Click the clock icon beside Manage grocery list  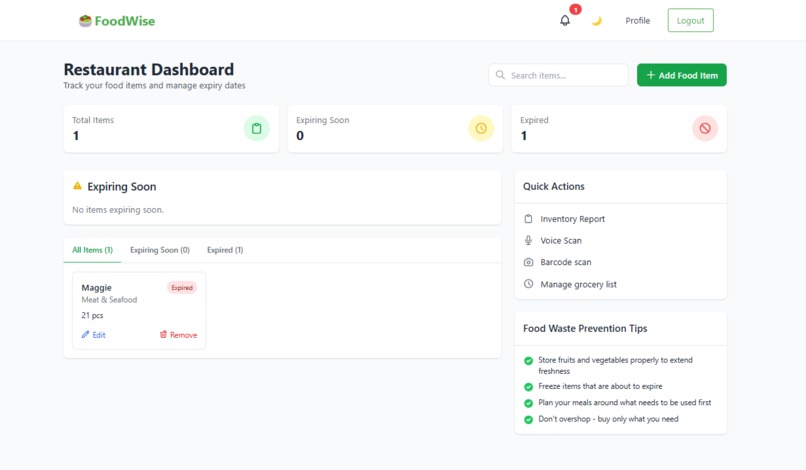click(528, 284)
